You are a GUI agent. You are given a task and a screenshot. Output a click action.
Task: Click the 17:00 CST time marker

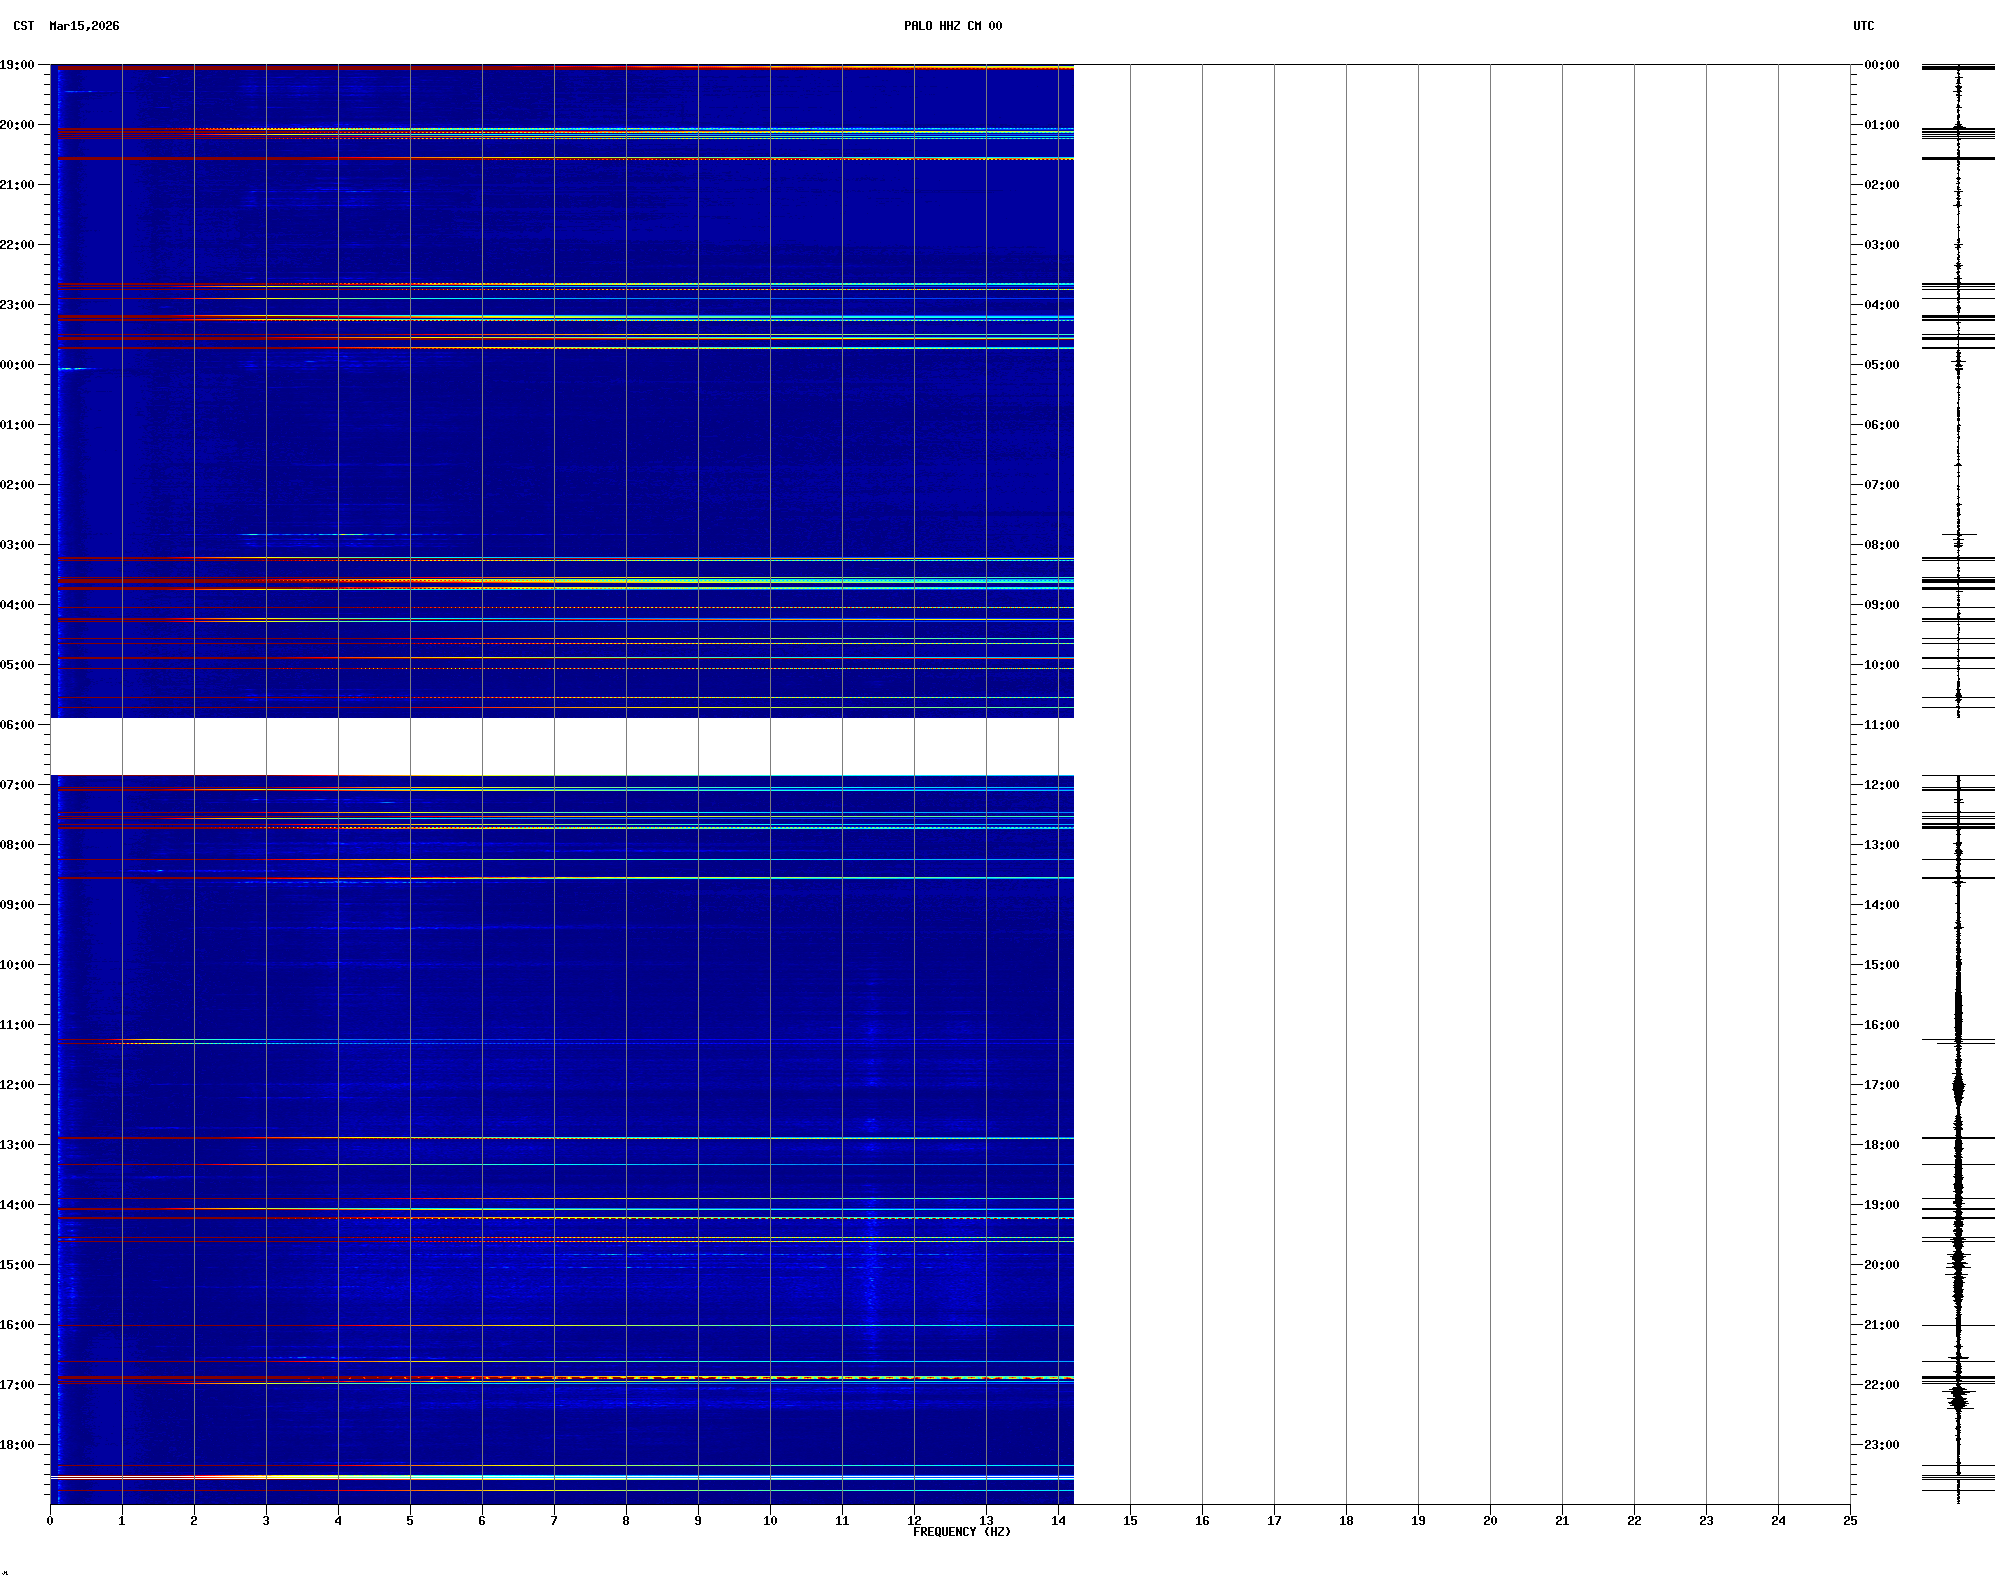[17, 1385]
